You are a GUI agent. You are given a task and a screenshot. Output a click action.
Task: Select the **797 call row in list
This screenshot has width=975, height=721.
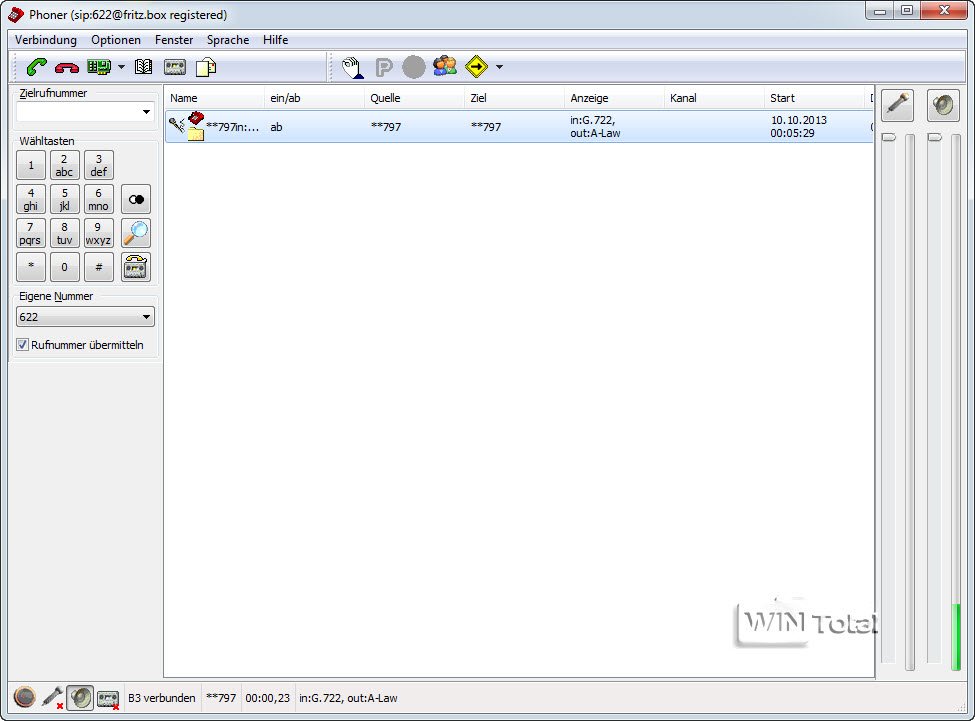point(519,127)
